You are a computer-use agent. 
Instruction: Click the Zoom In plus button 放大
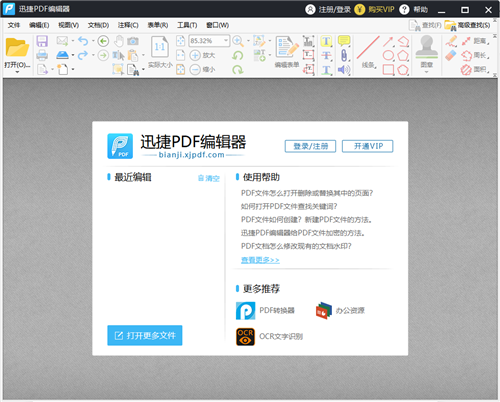[x=202, y=55]
